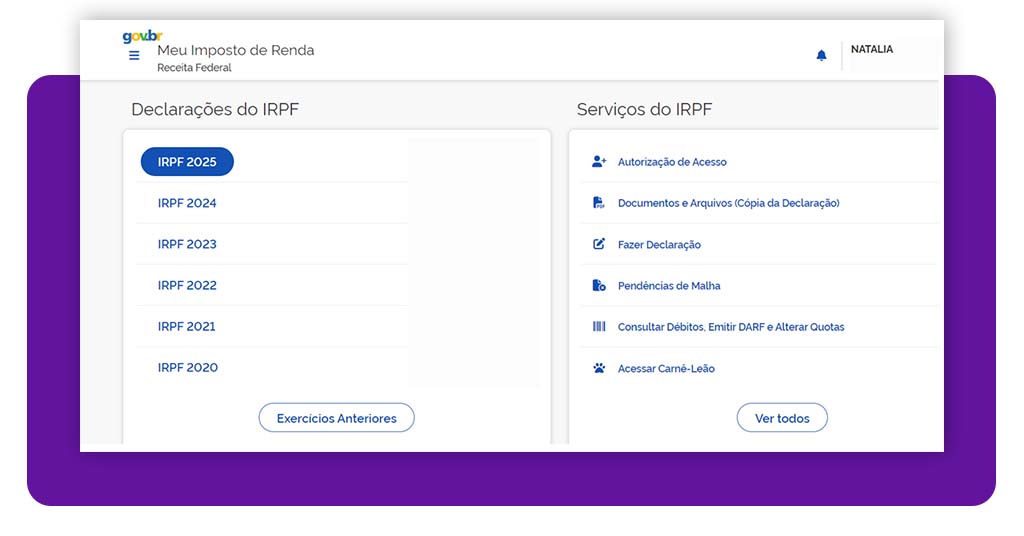The width and height of the screenshot is (1024, 536).
Task: Open Consultar Débitos, Emitir DARF e Alterar Quotas
Action: click(731, 327)
